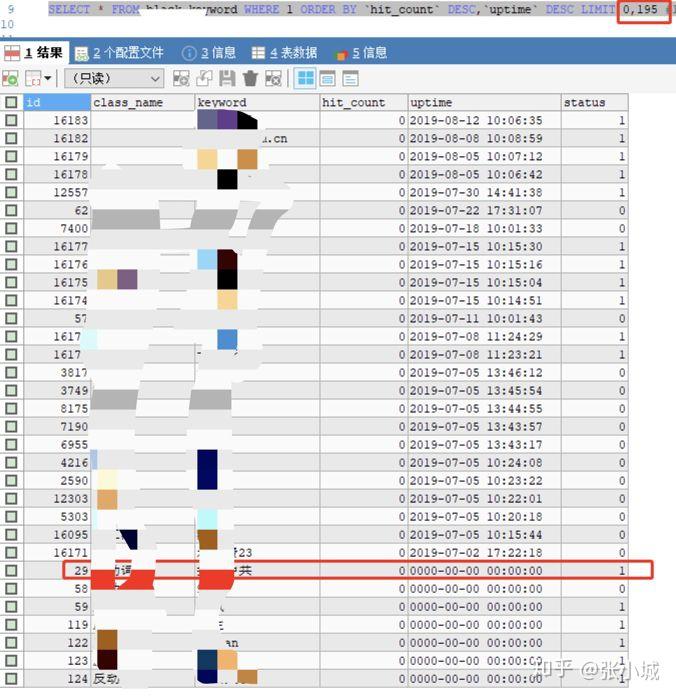Expand the export options arrow beside second icon
The image size is (676, 698).
[48, 79]
